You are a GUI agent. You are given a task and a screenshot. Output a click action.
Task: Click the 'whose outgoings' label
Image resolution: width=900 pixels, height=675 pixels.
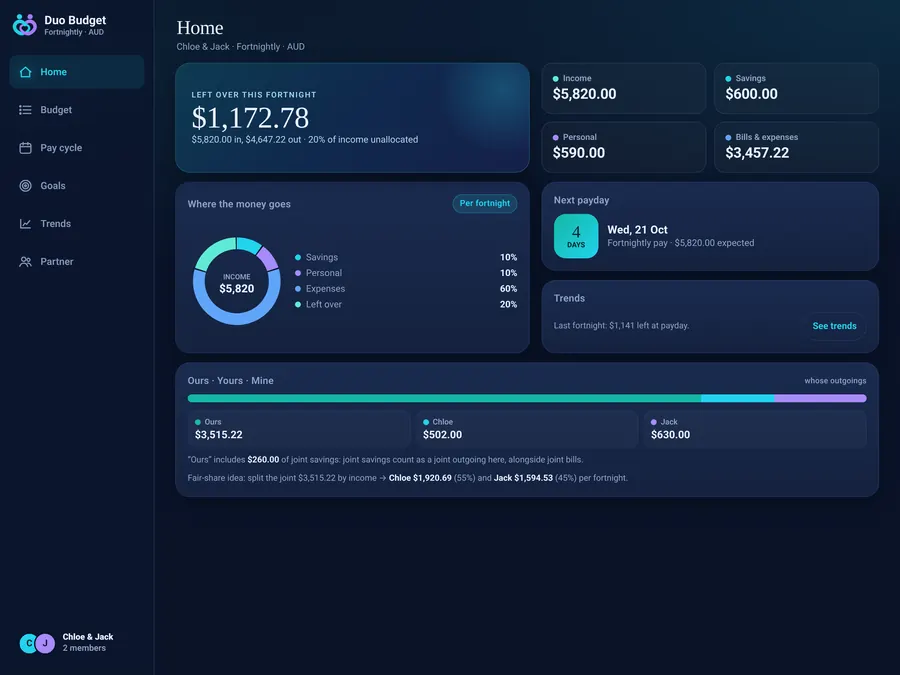pos(835,381)
